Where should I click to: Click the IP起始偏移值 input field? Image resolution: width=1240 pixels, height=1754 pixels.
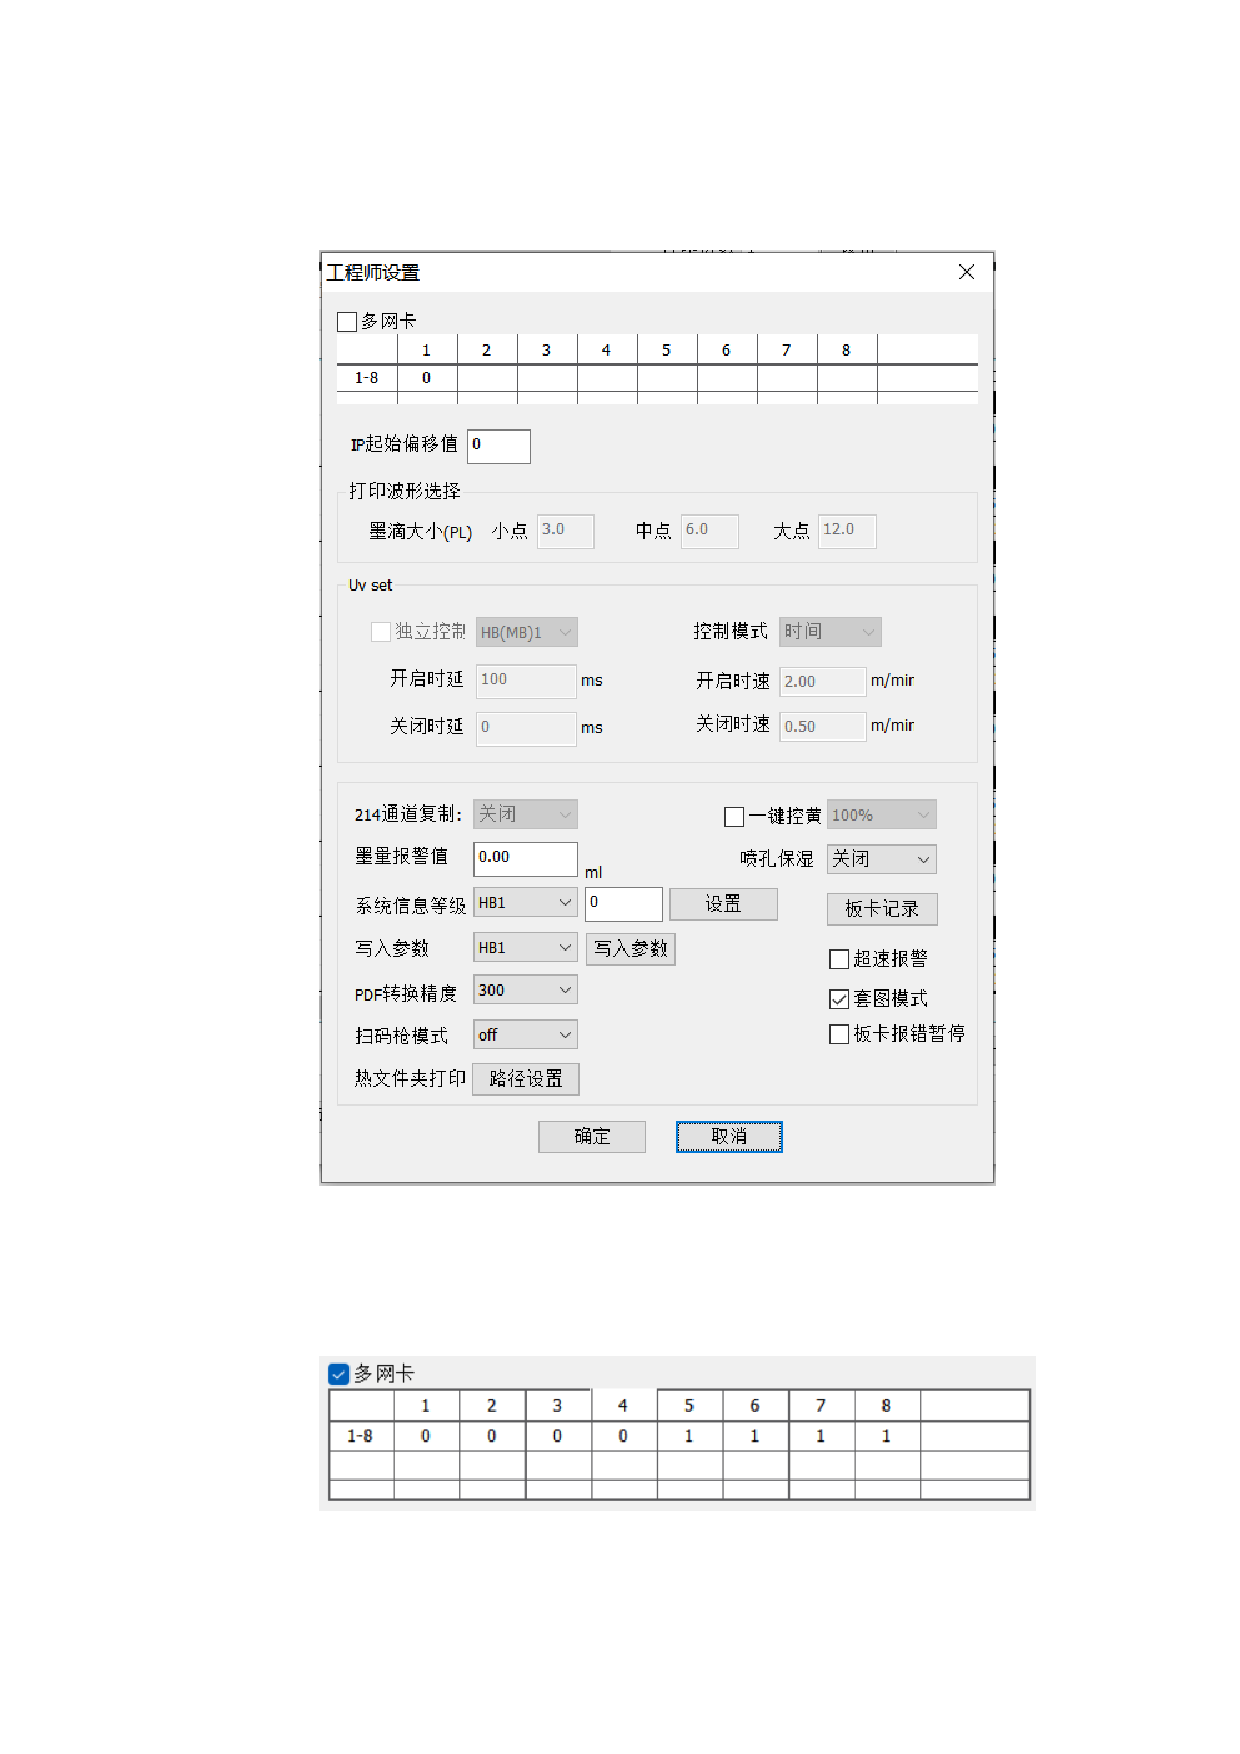(498, 446)
